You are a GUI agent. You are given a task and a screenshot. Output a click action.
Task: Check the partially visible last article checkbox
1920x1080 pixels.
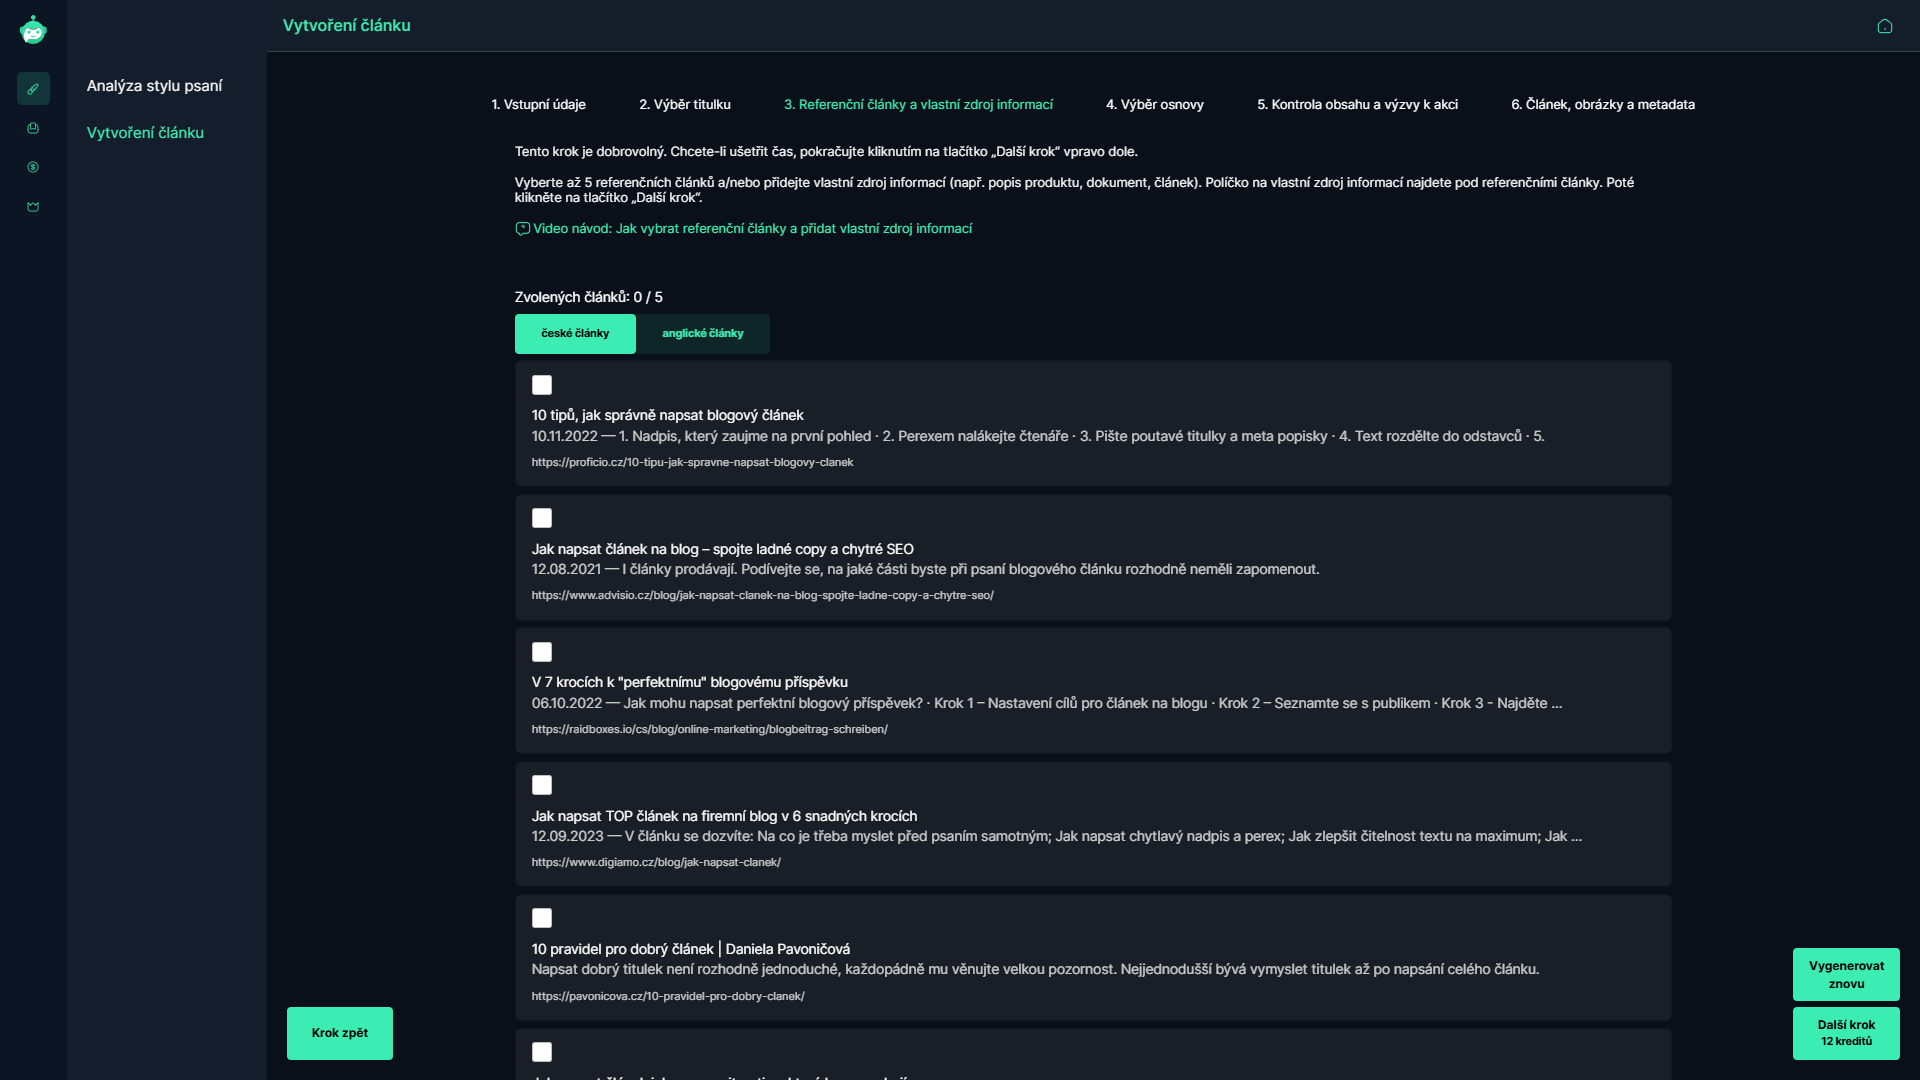(542, 1052)
